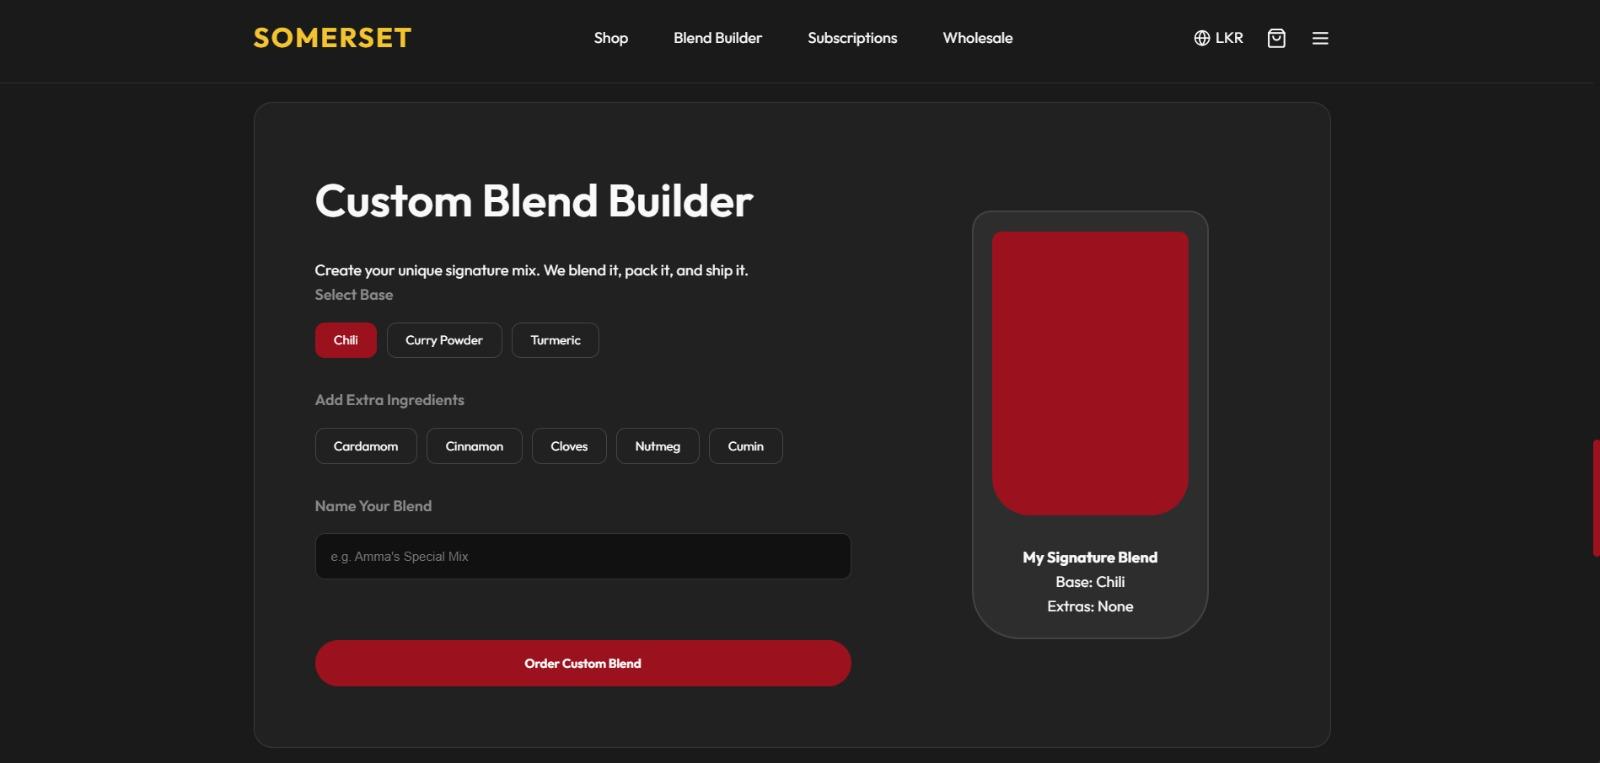
Task: Click the Order Custom Blend button
Action: coord(583,663)
